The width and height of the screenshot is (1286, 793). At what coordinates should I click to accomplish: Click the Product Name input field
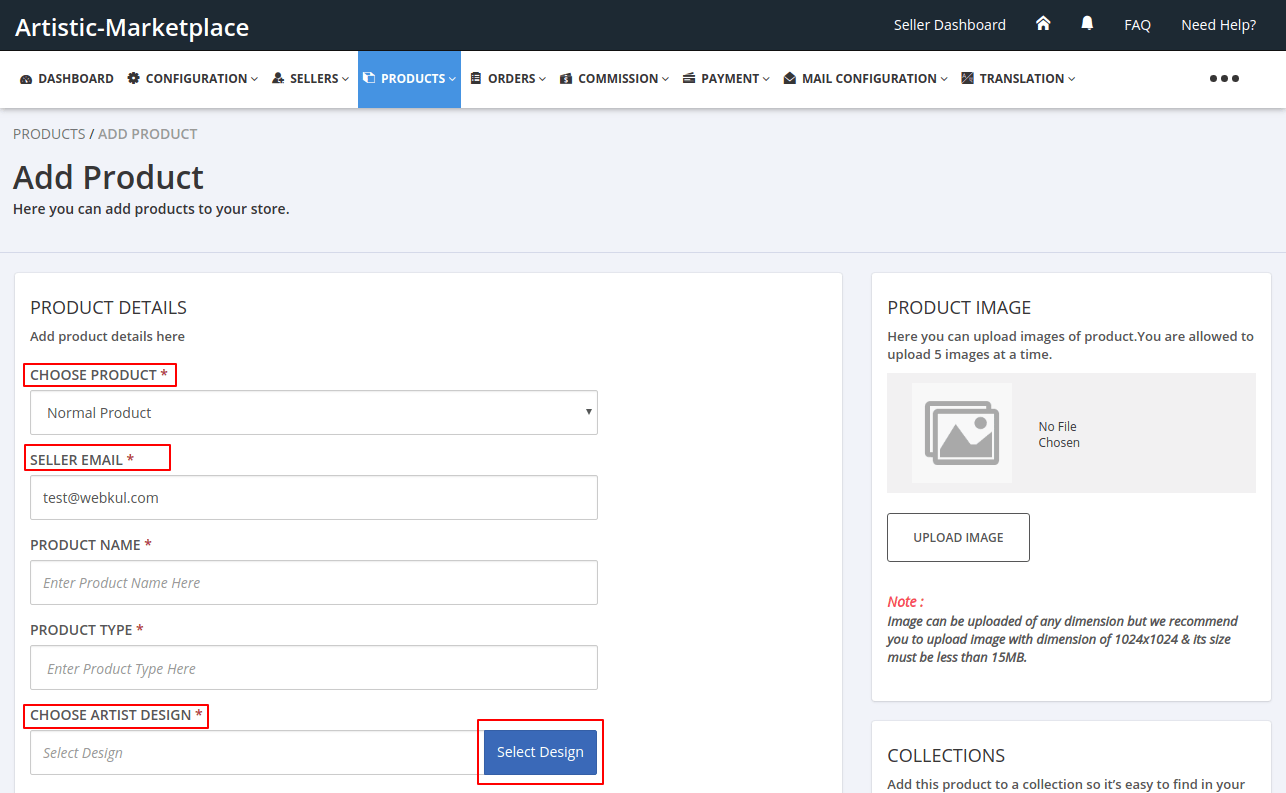313,582
